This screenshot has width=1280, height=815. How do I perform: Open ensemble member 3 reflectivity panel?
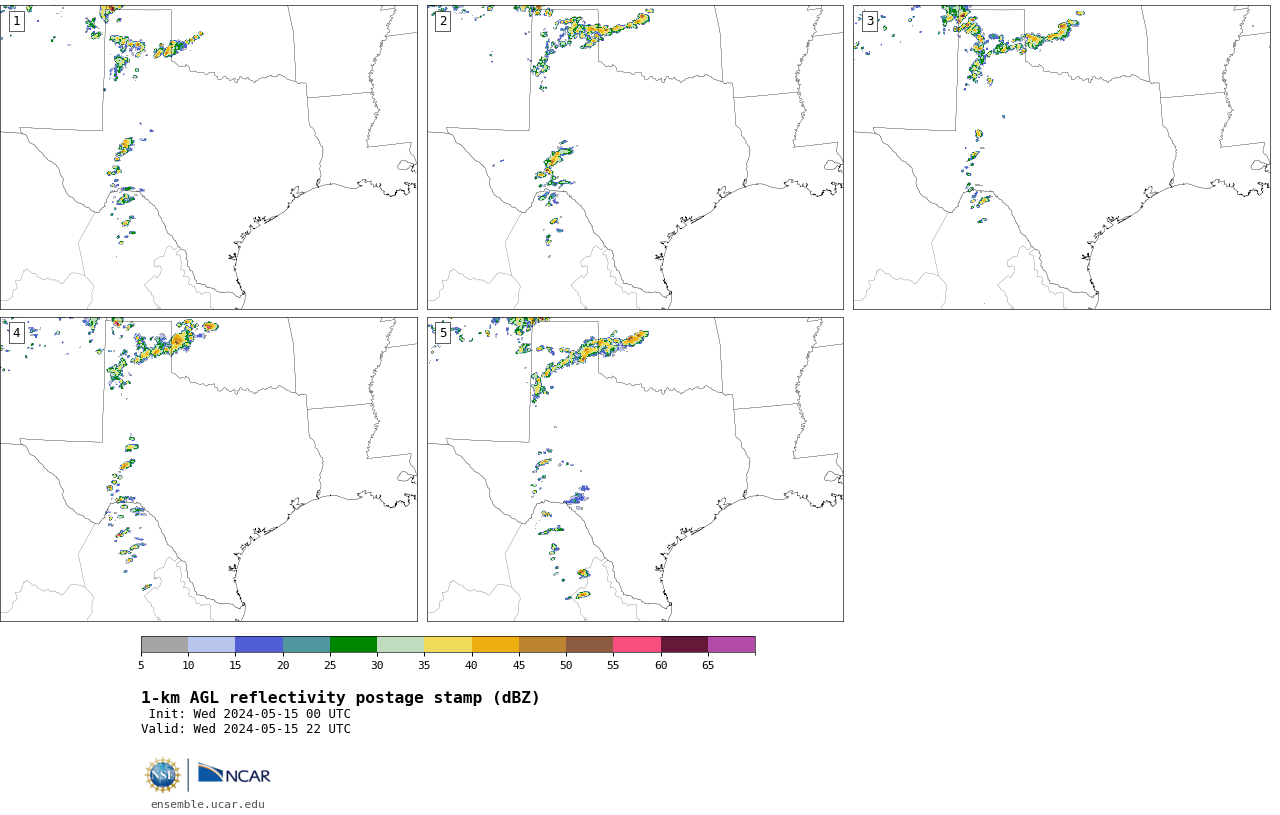coord(1061,157)
